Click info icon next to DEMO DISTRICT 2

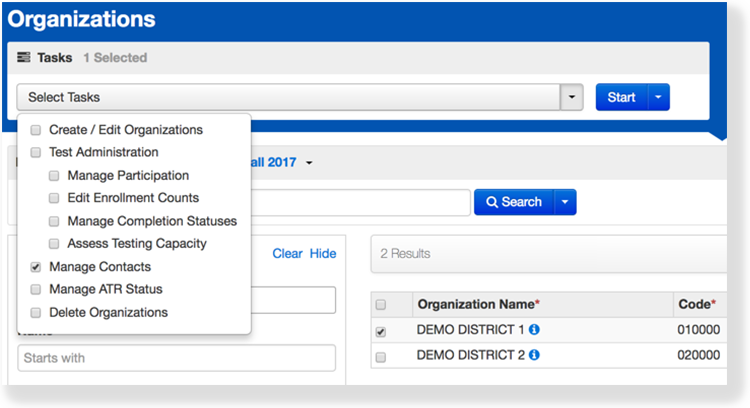534,355
